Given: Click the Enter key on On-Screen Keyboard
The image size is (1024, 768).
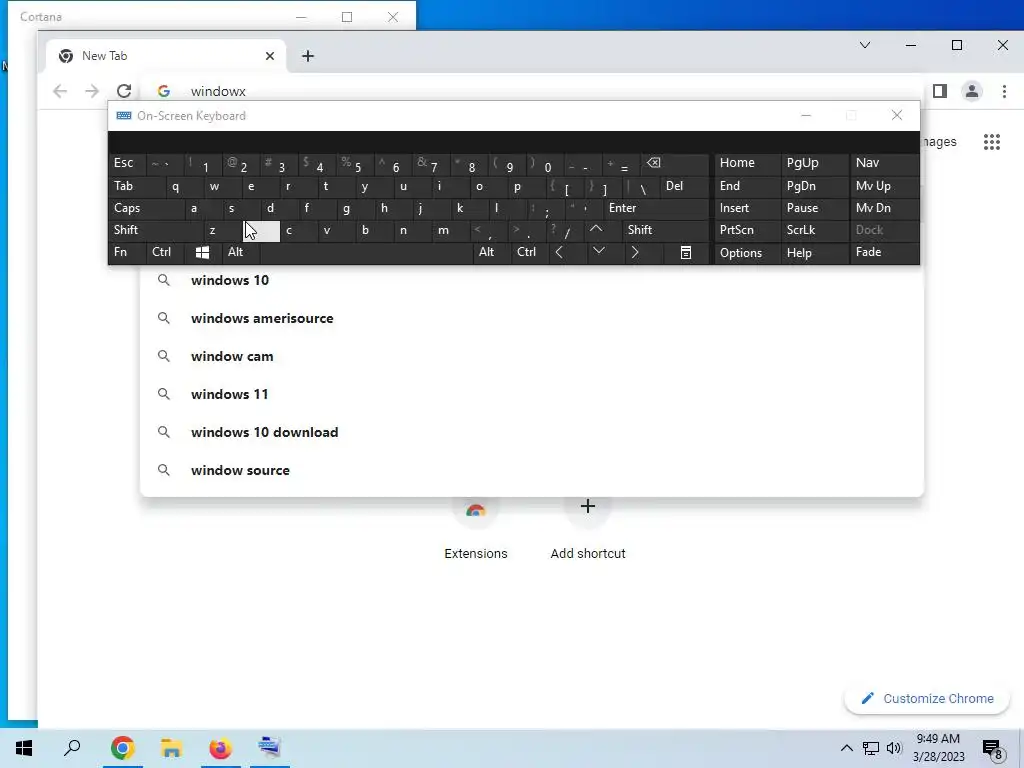Looking at the screenshot, I should click(x=656, y=208).
